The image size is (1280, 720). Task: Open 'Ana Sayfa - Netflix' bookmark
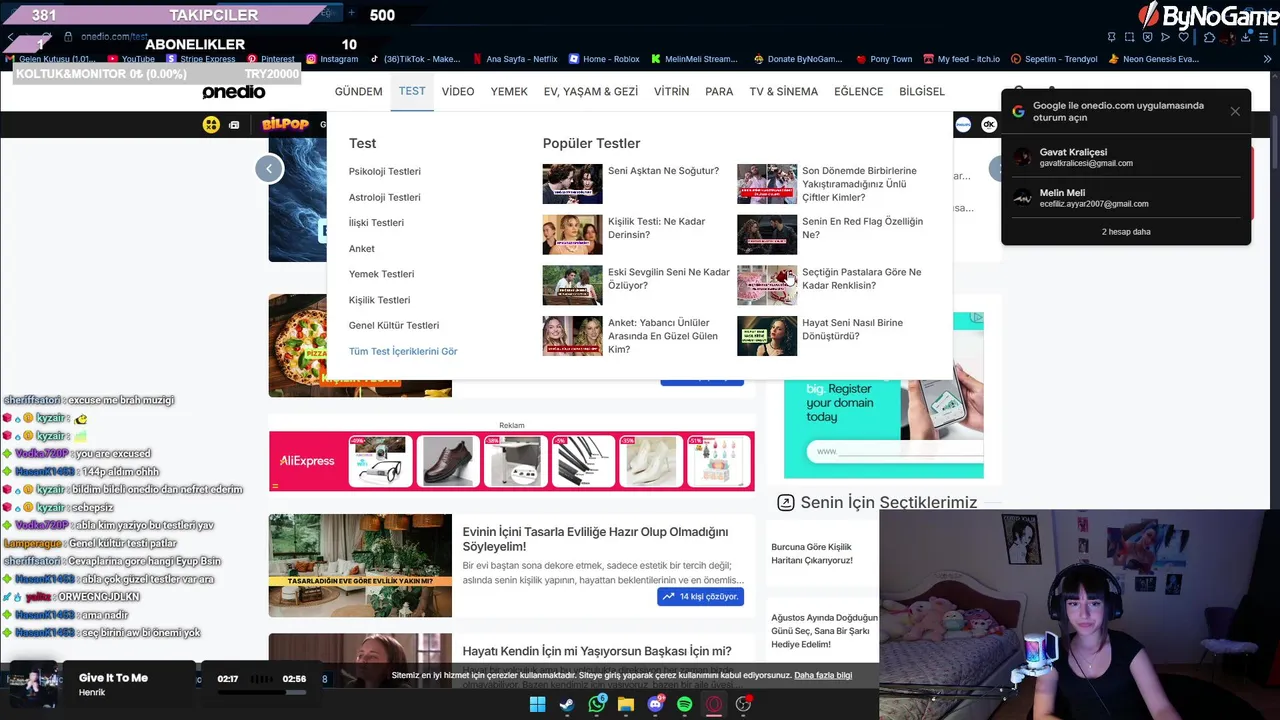pos(514,59)
